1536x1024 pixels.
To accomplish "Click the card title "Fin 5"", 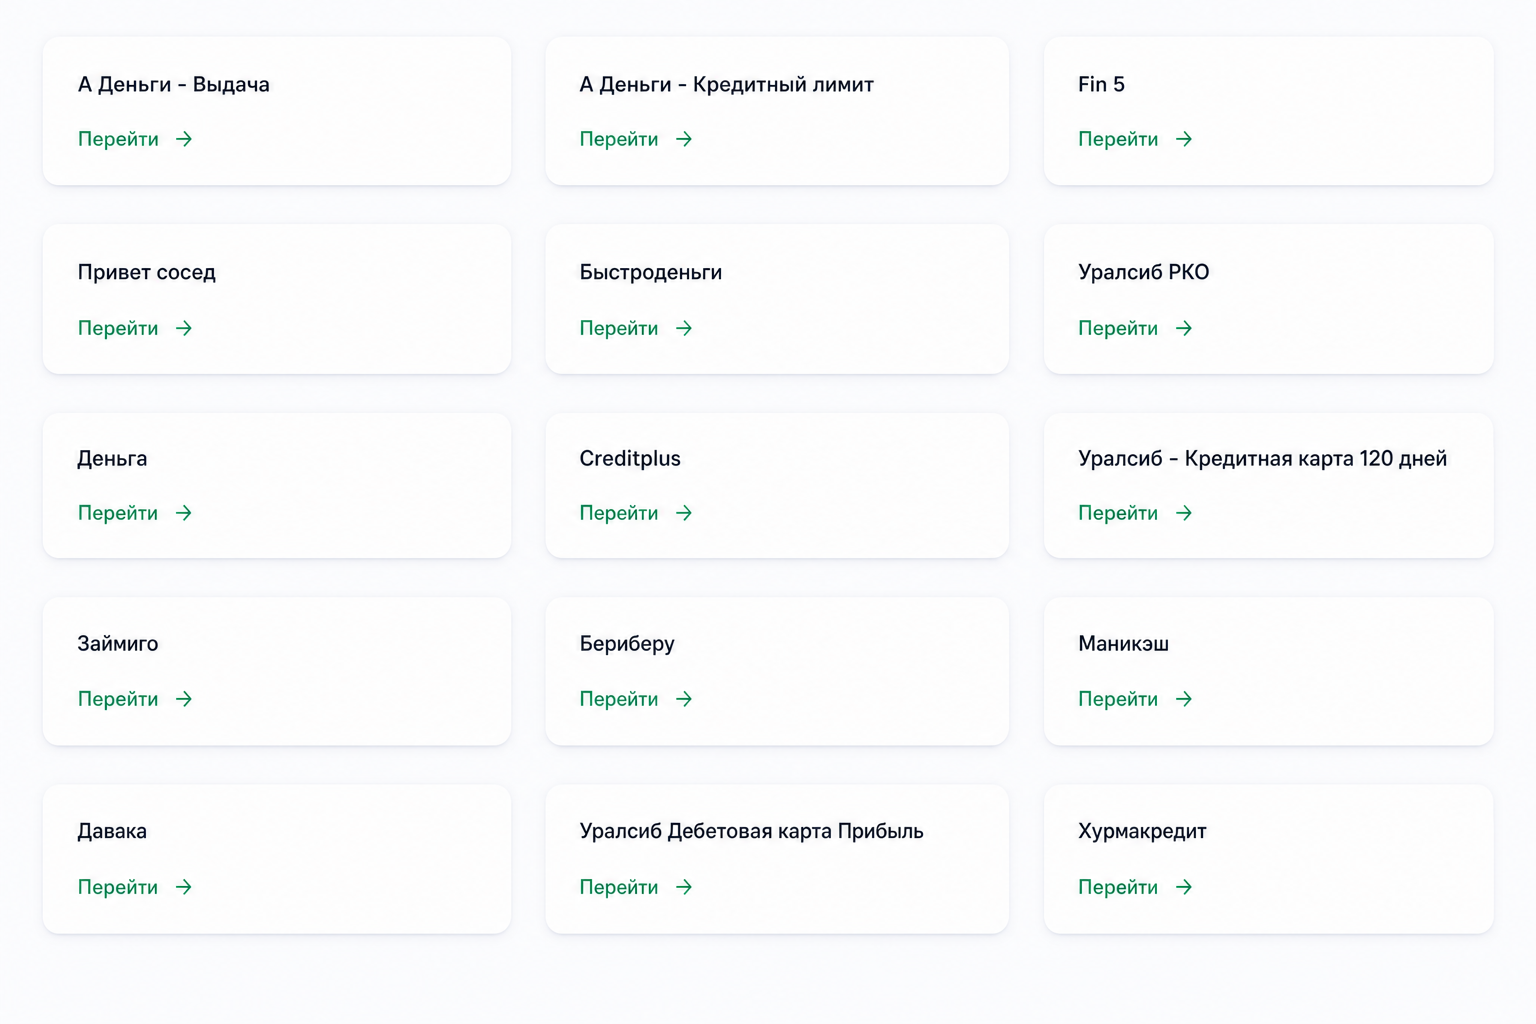I will pyautogui.click(x=1101, y=84).
